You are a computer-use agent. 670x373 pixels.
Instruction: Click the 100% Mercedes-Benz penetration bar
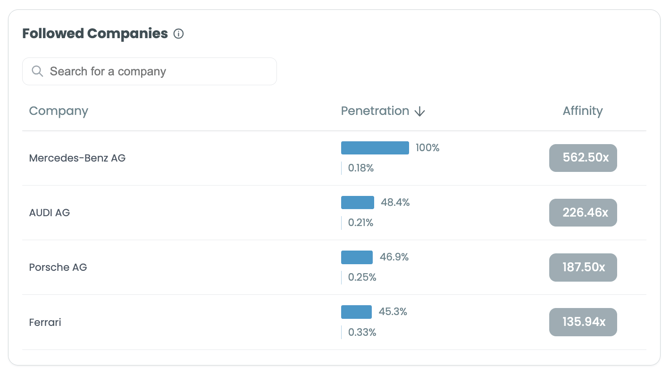pos(375,148)
